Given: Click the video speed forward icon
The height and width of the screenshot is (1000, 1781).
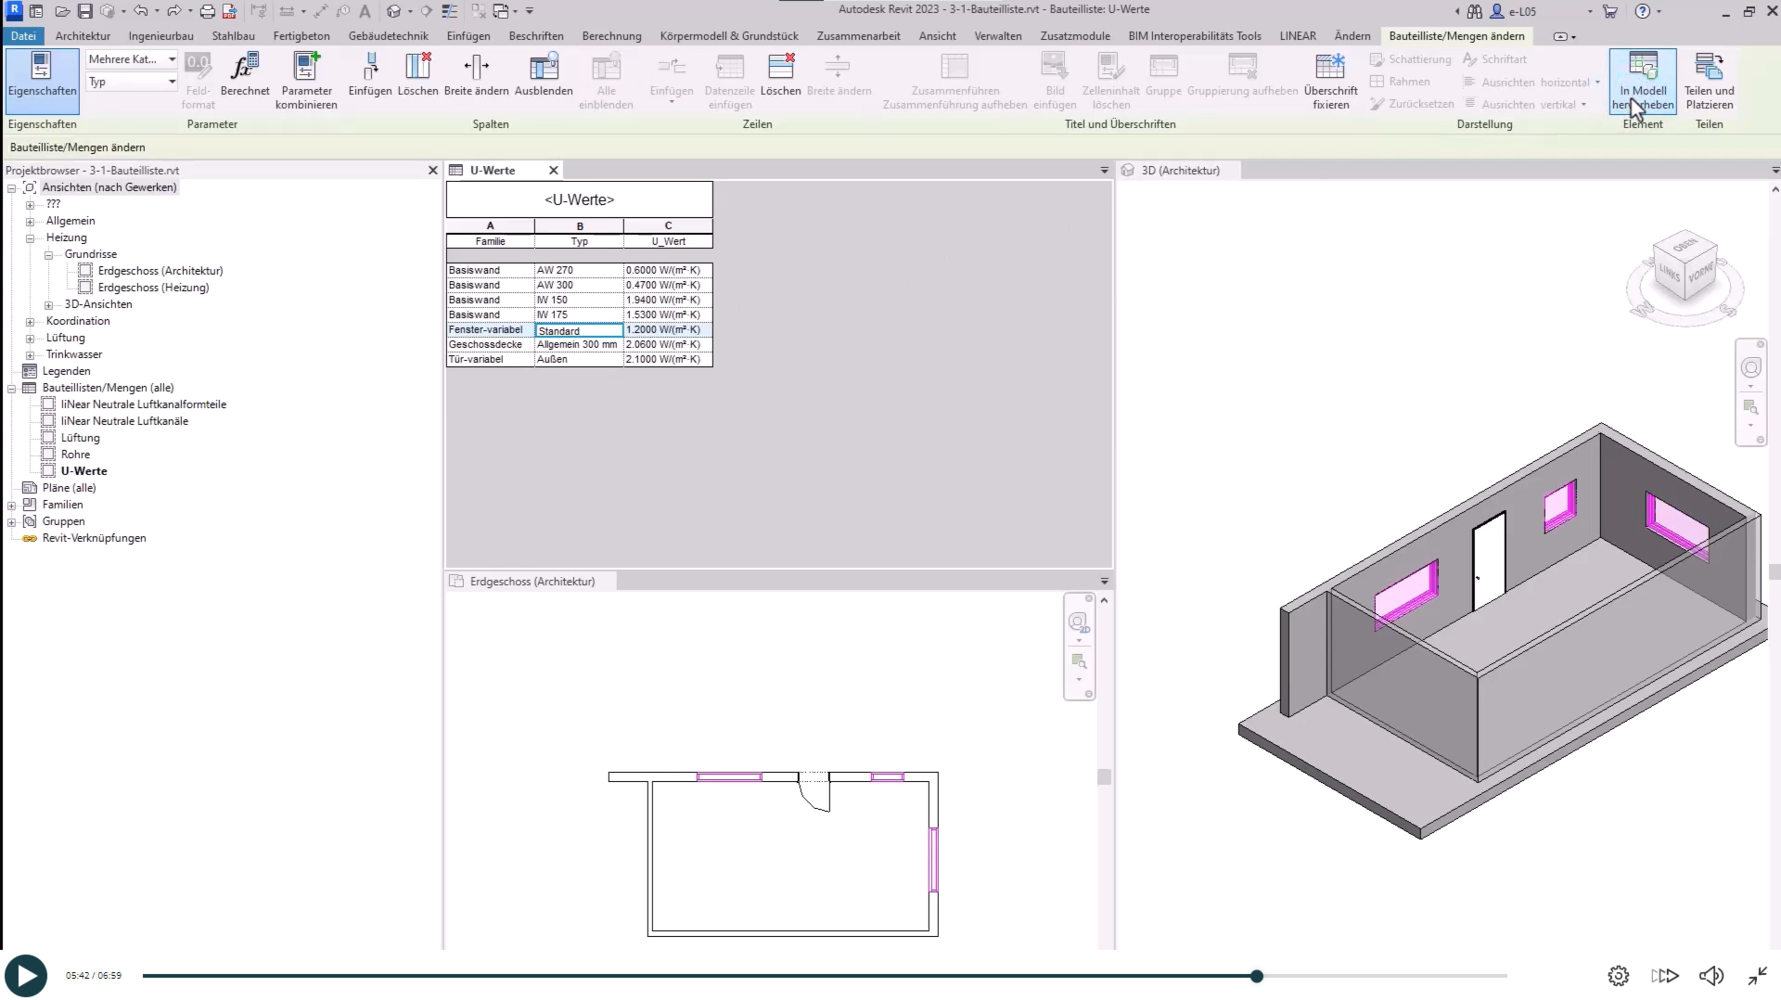Looking at the screenshot, I should click(1665, 976).
